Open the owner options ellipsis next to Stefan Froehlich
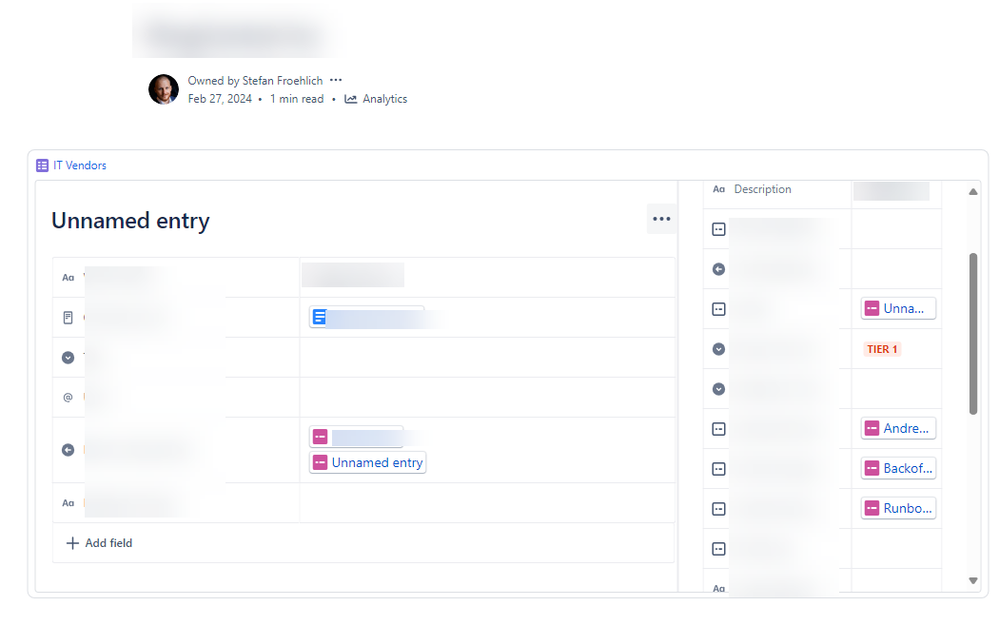 pos(336,80)
